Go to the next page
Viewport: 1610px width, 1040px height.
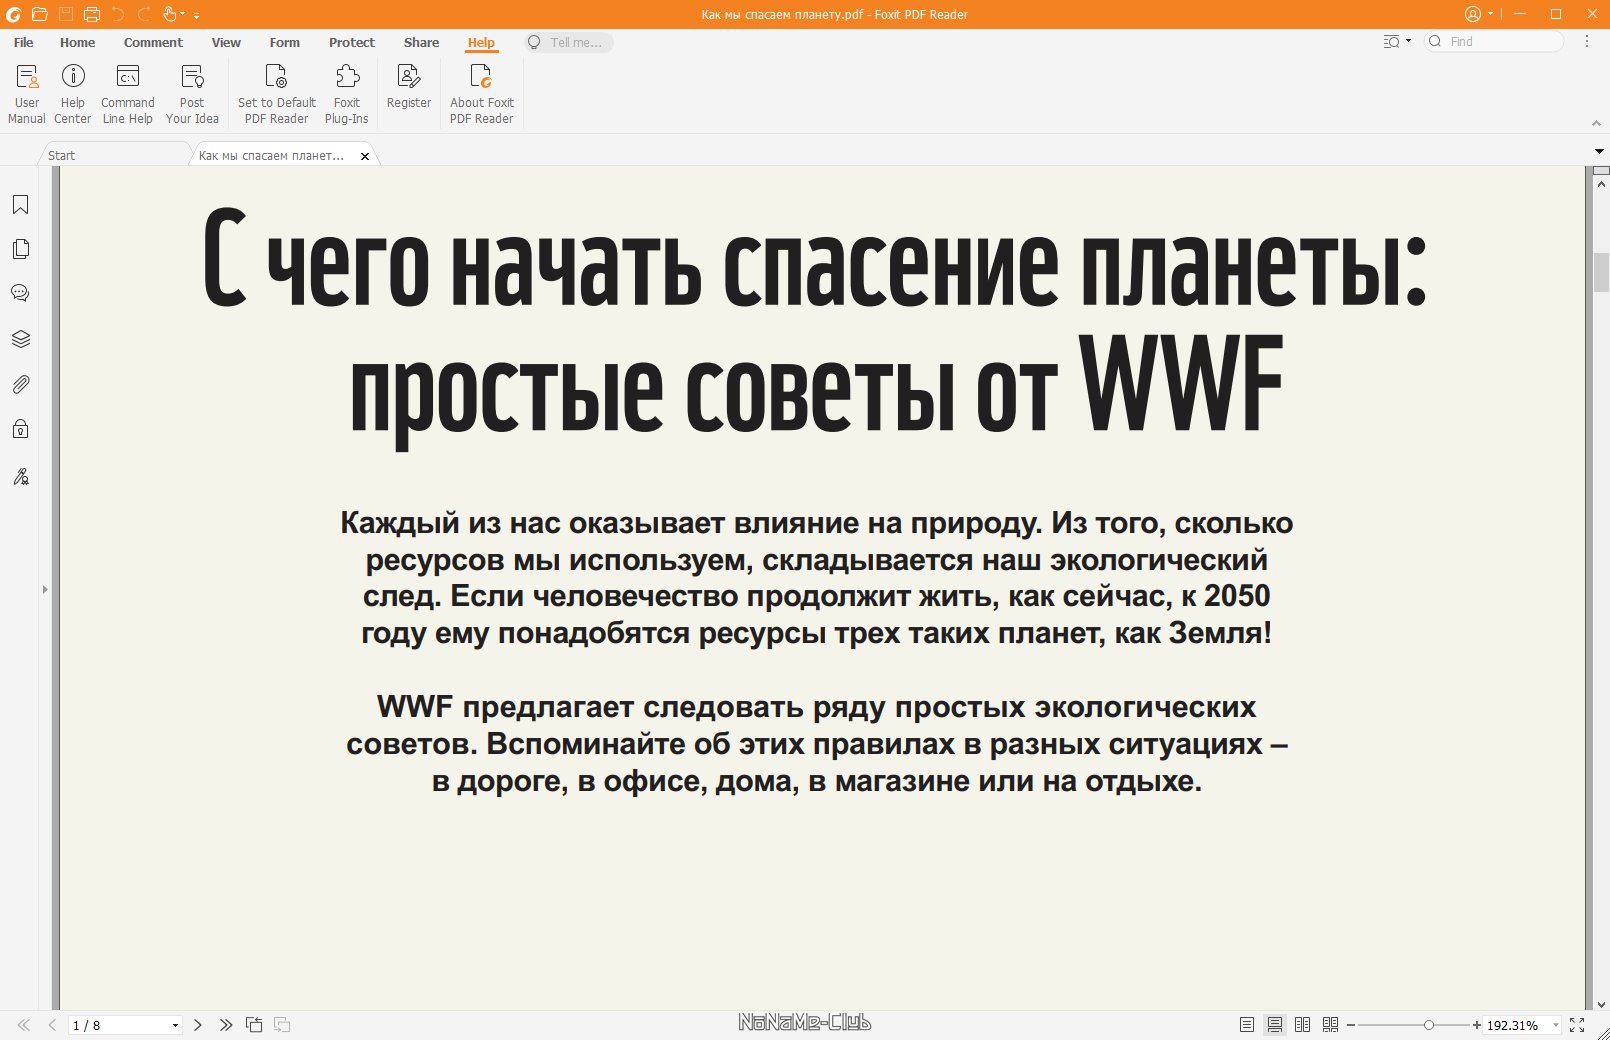[198, 1025]
